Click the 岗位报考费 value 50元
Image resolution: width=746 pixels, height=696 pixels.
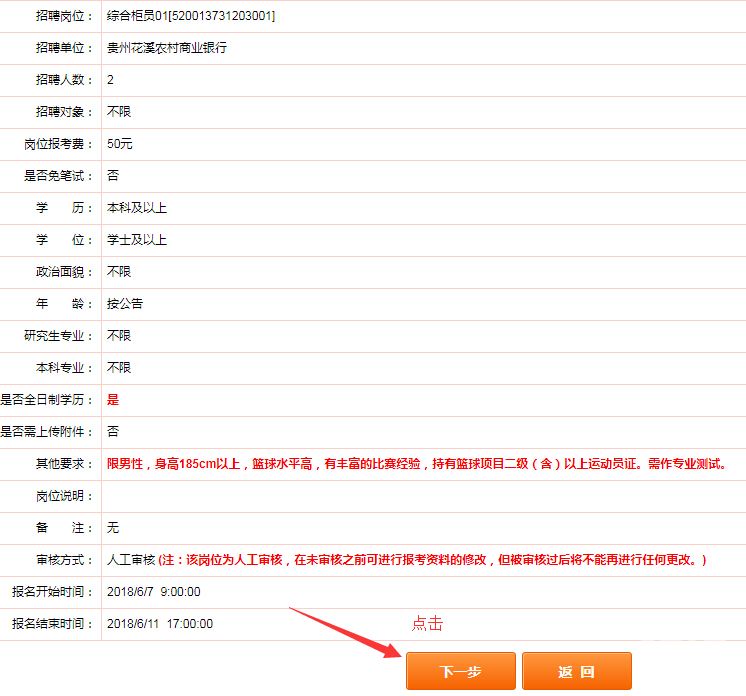[119, 144]
